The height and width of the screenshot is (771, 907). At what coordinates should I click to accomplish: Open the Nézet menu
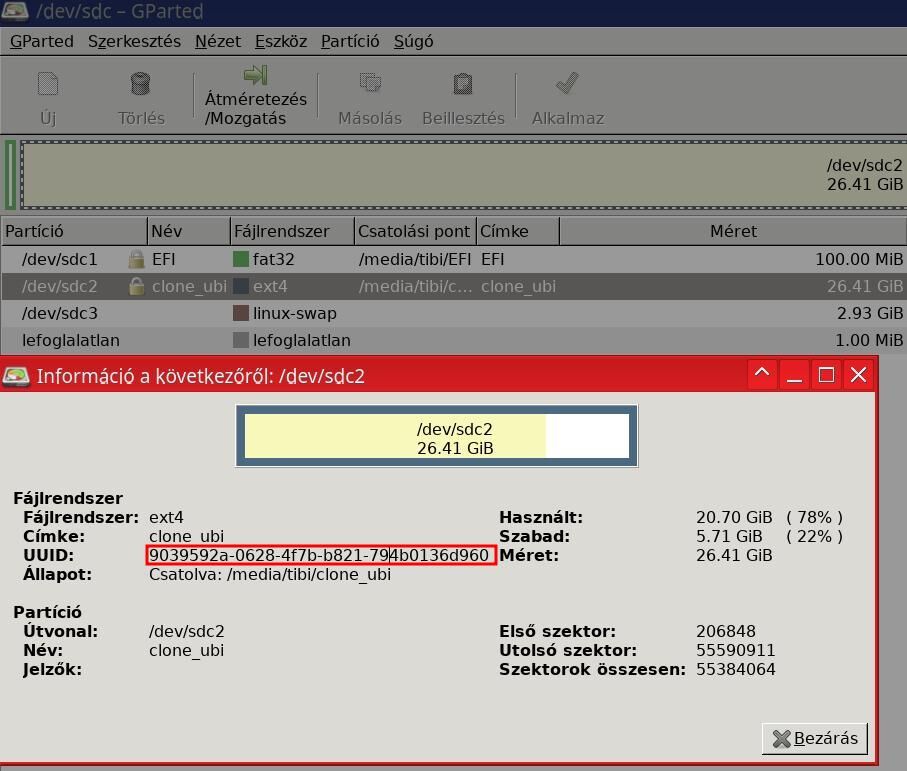click(x=217, y=42)
